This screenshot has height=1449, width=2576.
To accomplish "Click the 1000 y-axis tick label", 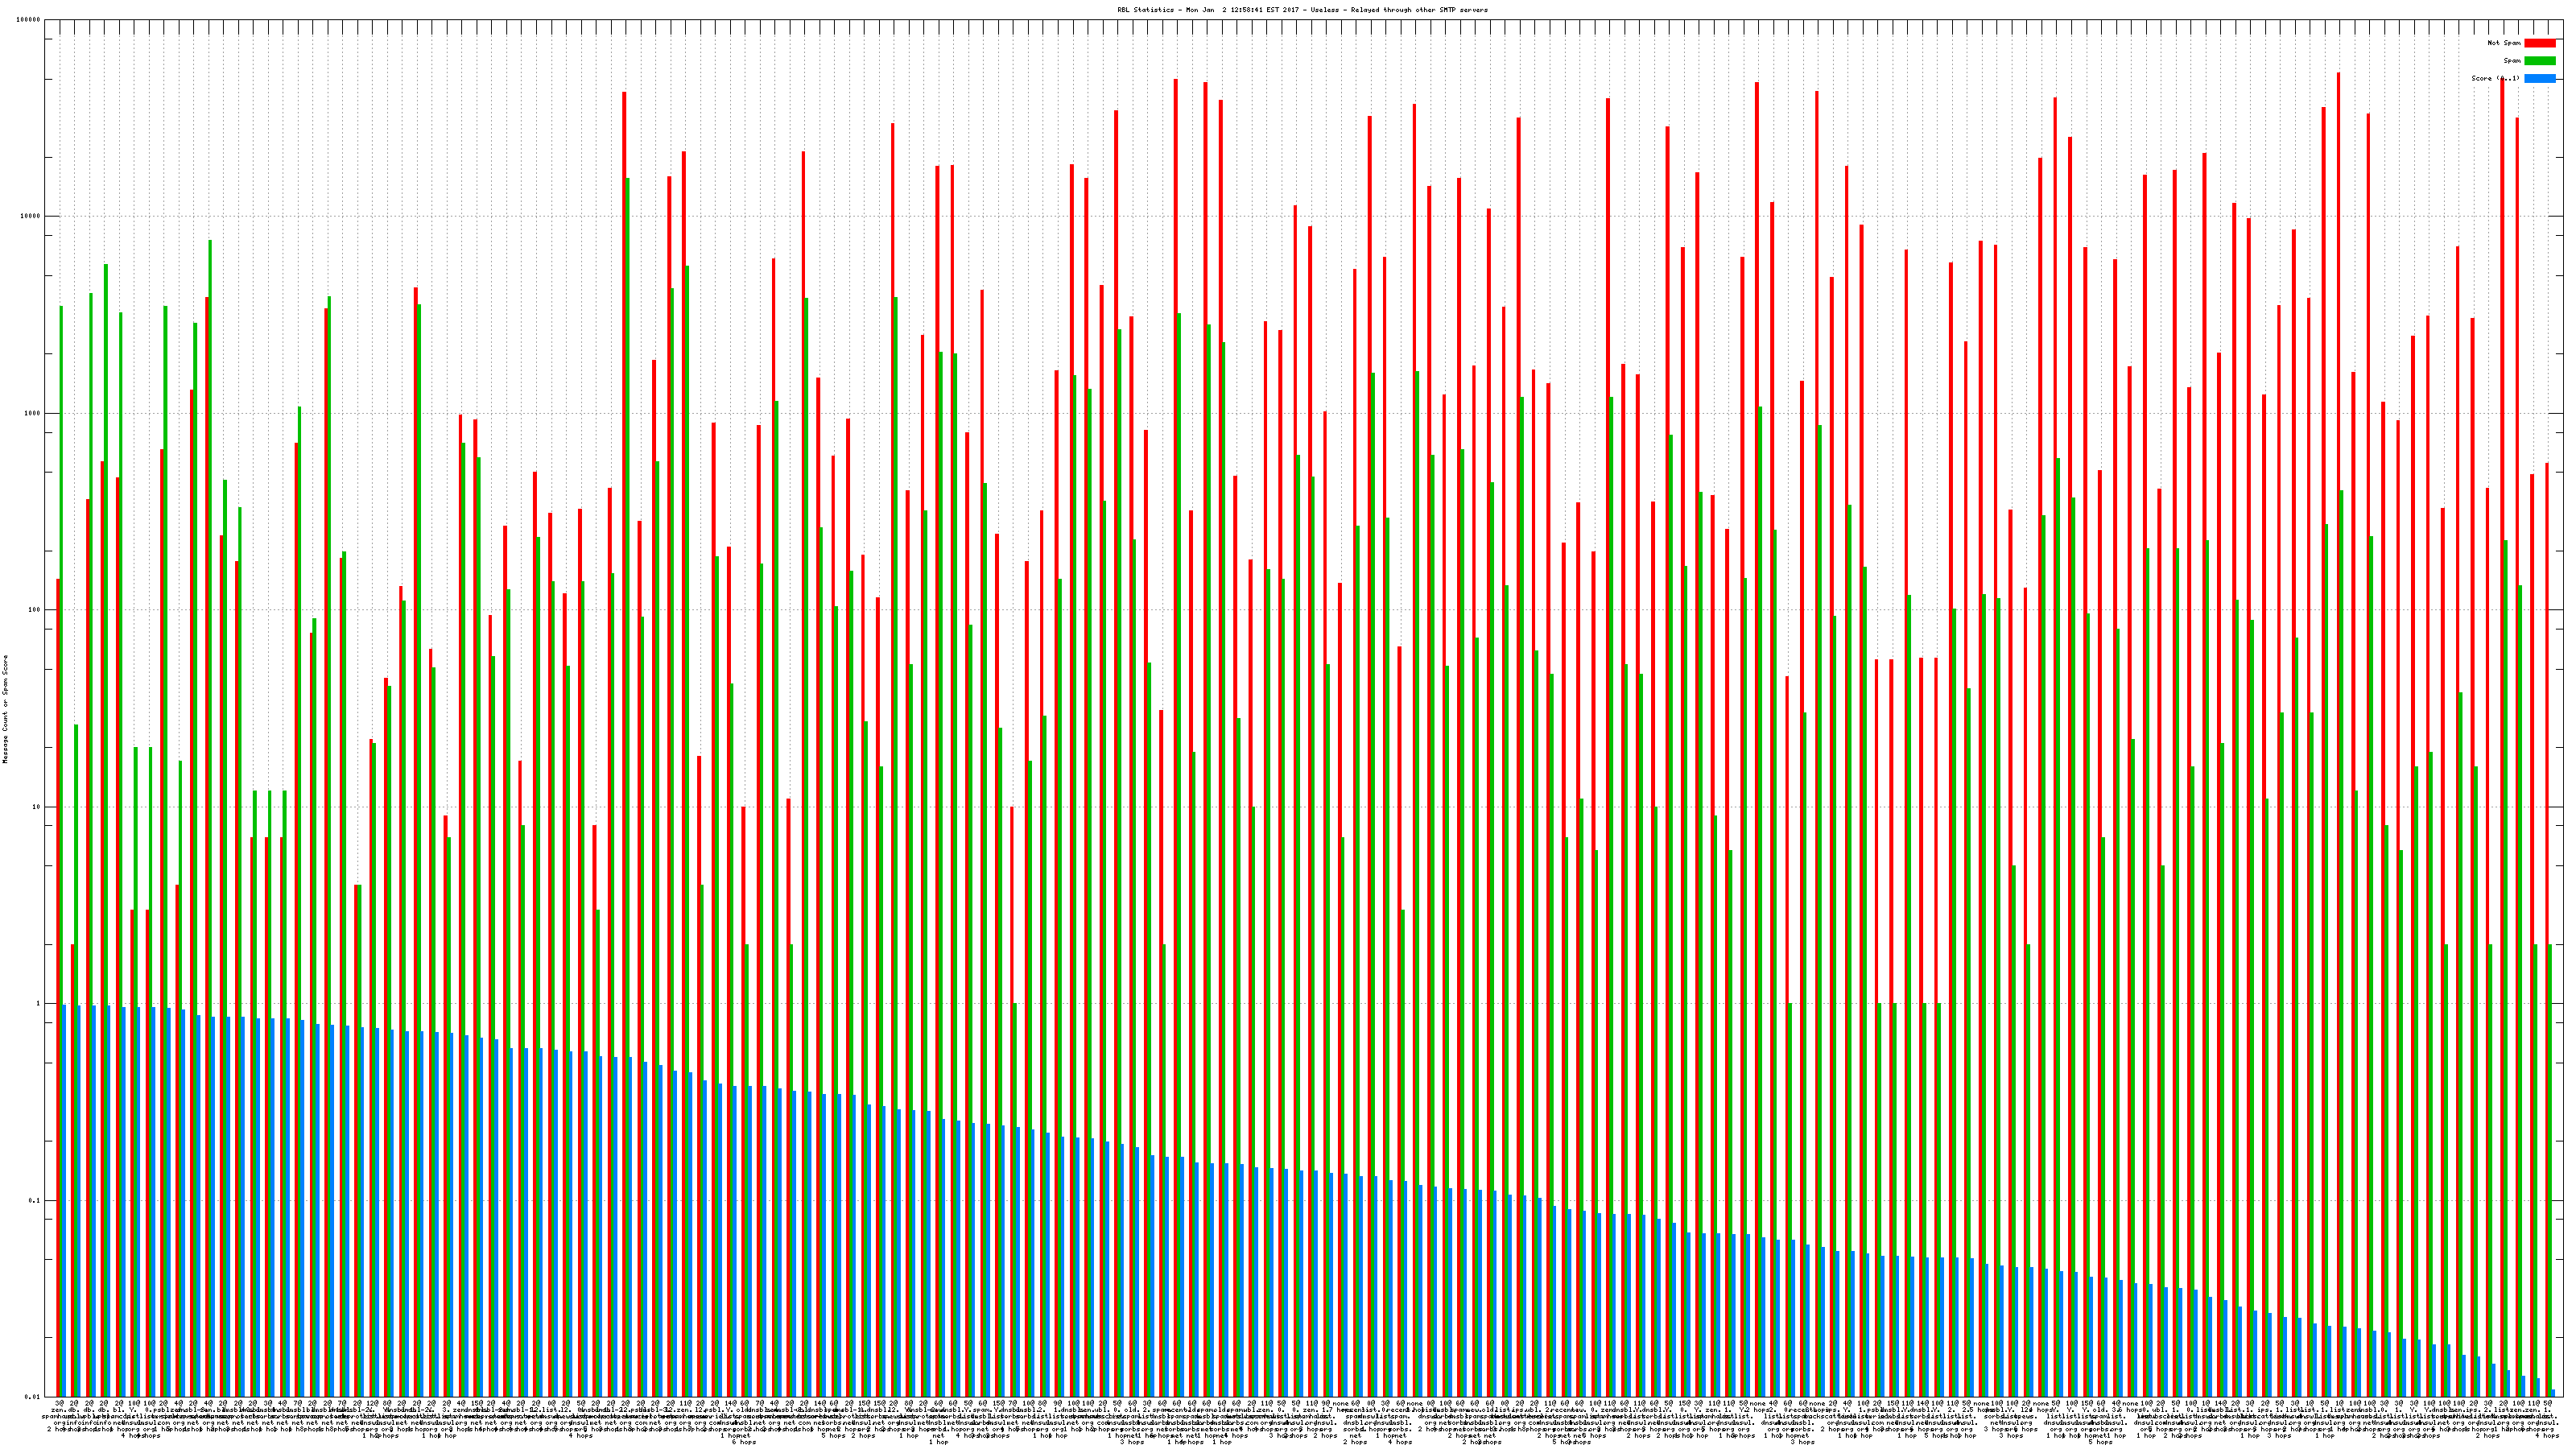I will pos(33,413).
